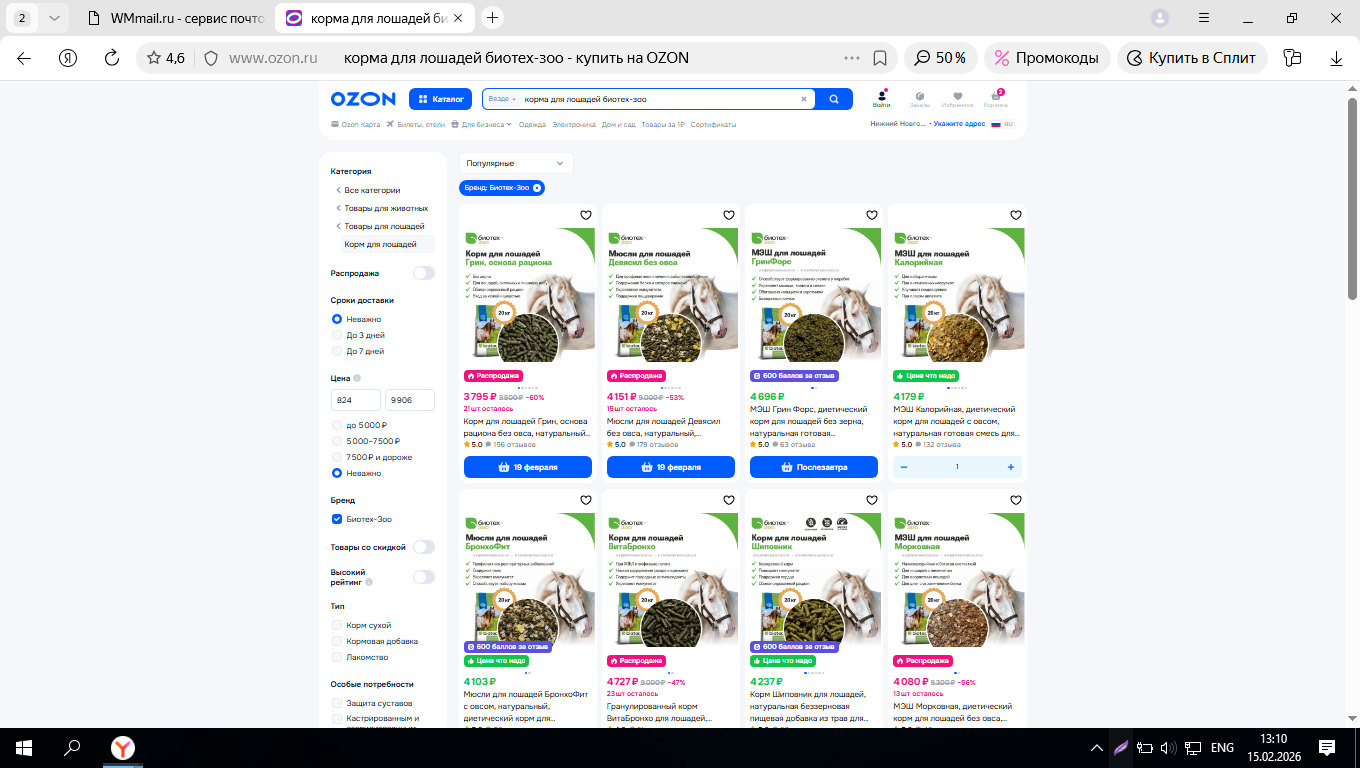The width and height of the screenshot is (1360, 768).
Task: Click the Купить в Сплит button
Action: (1192, 58)
